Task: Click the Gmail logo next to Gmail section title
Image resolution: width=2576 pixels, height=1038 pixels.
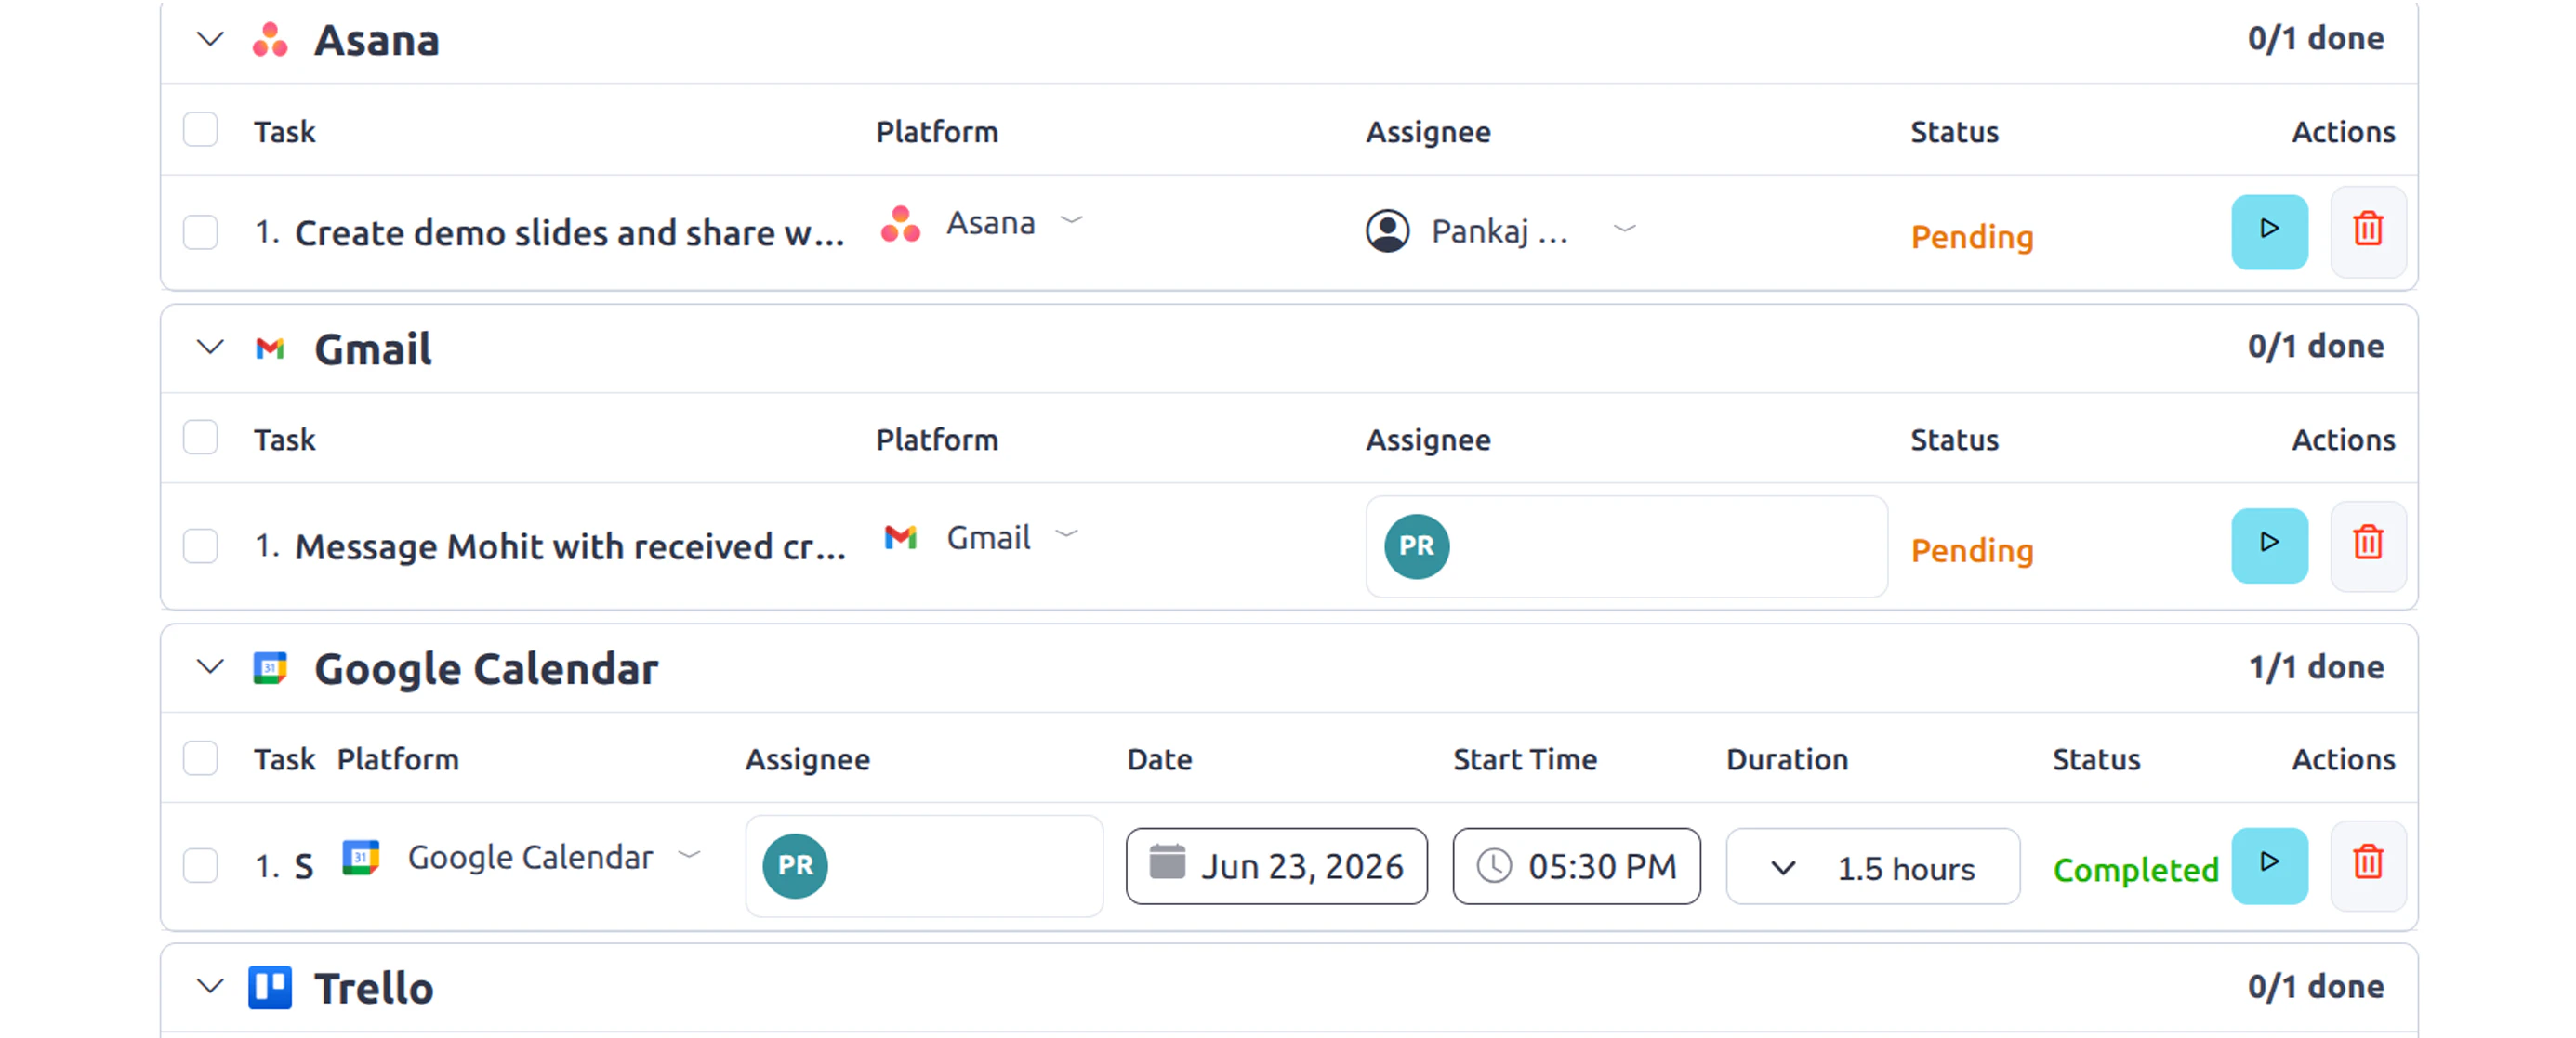Action: point(270,348)
